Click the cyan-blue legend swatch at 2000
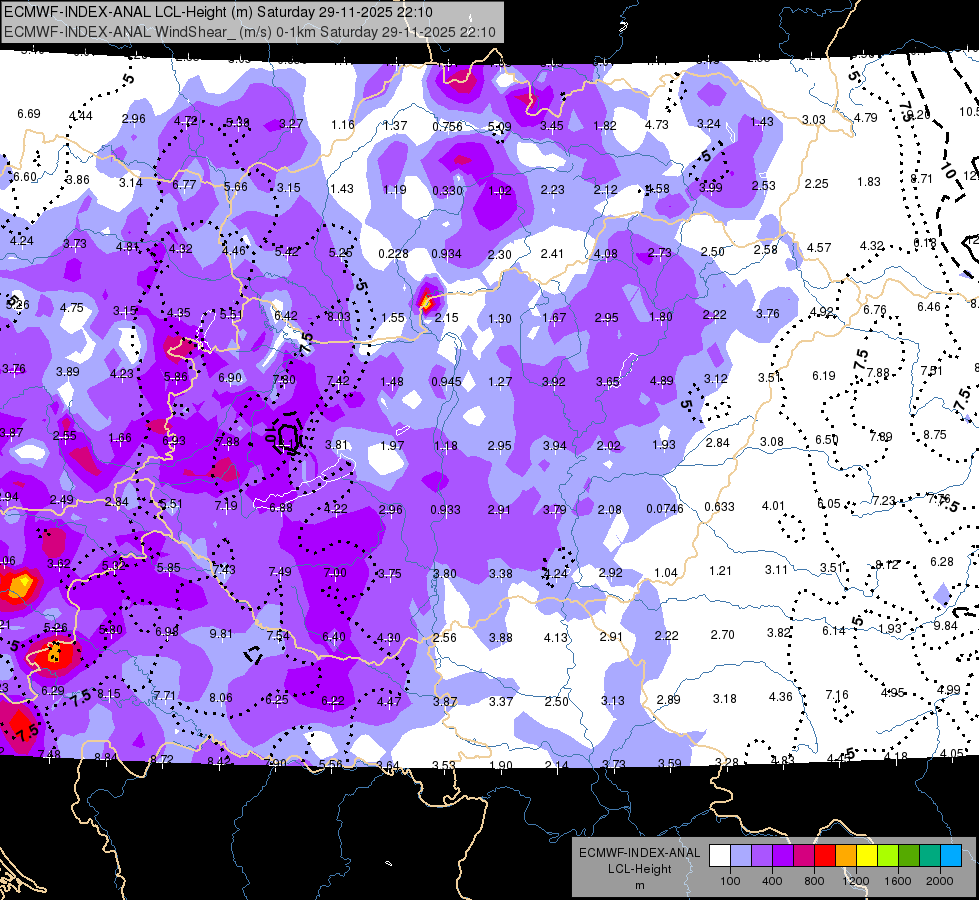 pyautogui.click(x=951, y=856)
